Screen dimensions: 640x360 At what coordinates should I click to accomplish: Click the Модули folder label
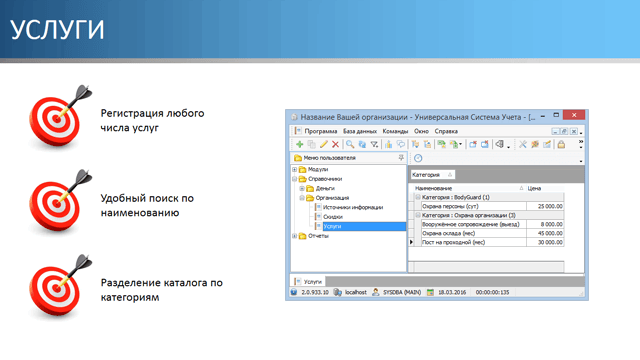(x=318, y=169)
